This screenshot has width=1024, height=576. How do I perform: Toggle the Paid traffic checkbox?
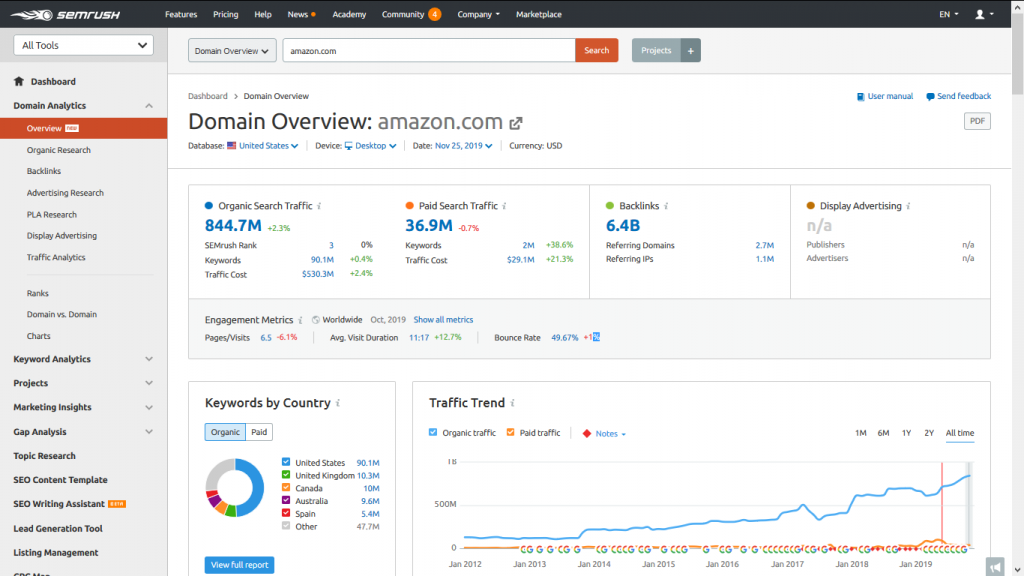(x=511, y=432)
